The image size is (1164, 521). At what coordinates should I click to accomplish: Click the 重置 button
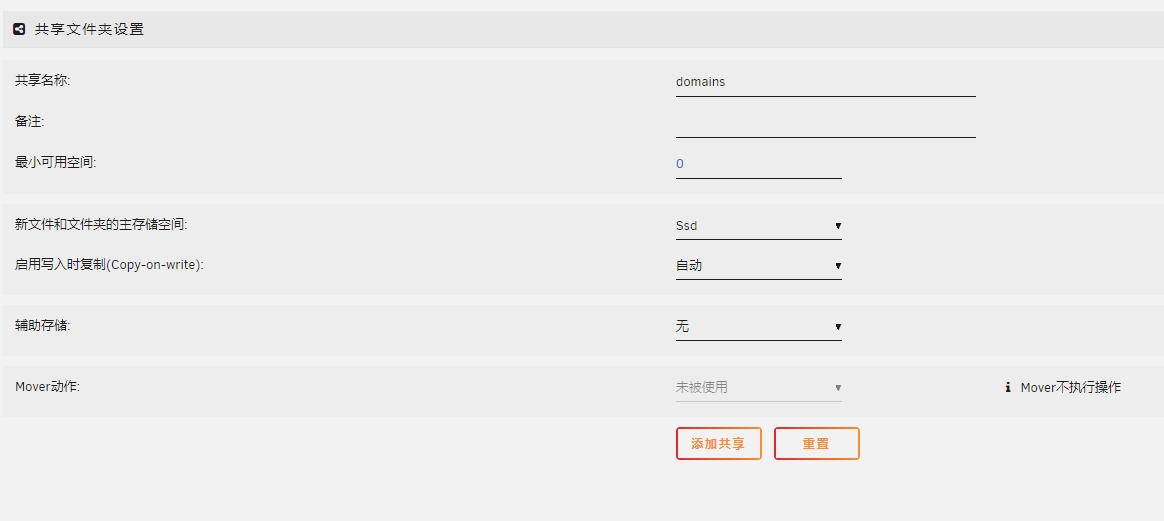[816, 444]
